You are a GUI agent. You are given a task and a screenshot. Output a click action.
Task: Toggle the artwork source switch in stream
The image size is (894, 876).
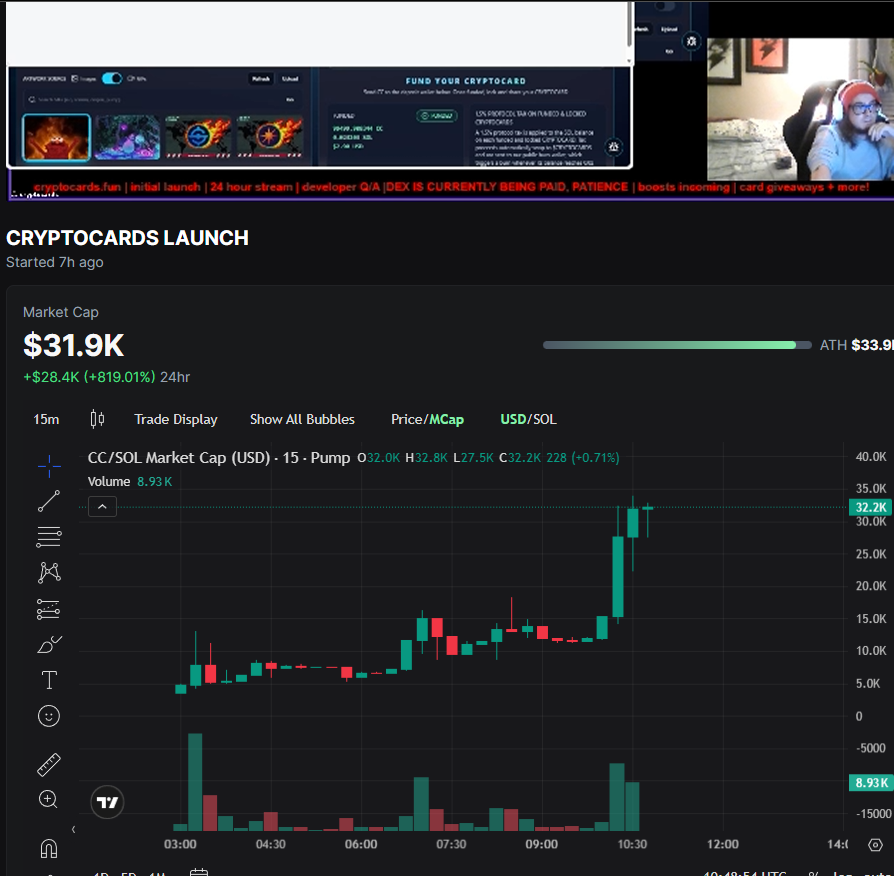(112, 78)
